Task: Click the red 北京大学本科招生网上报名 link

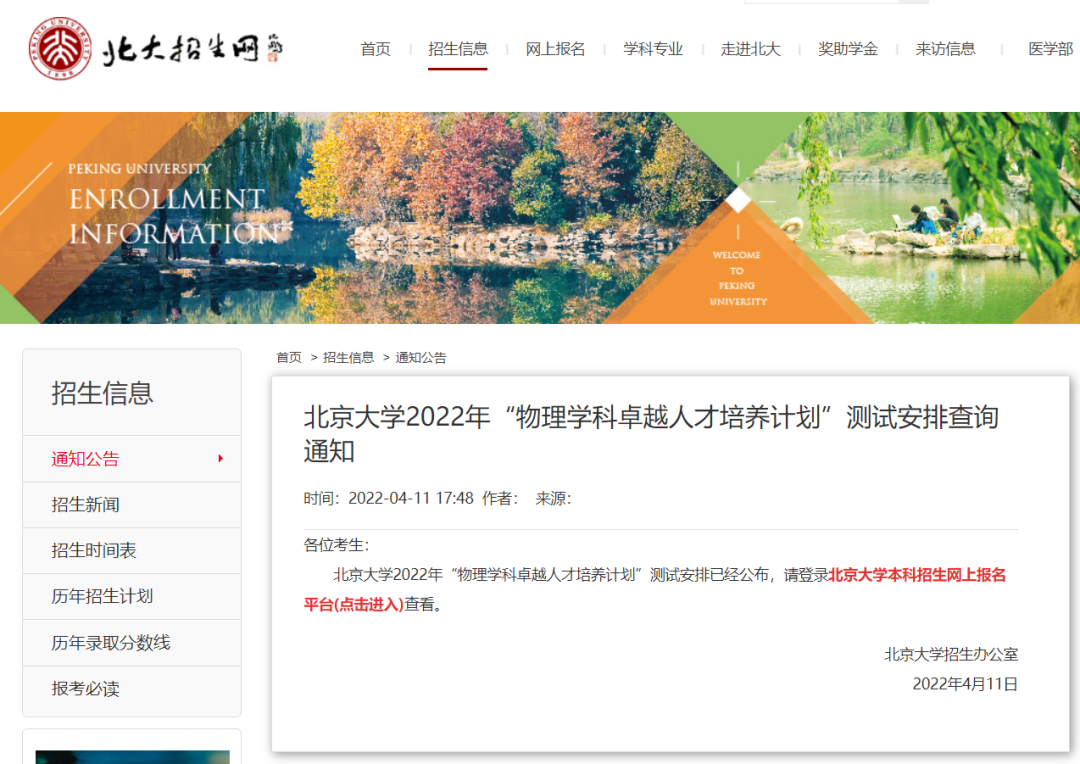Action: (916, 575)
